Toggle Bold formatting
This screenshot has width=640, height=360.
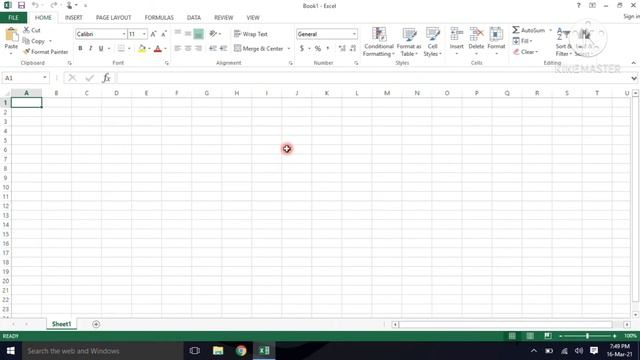pyautogui.click(x=80, y=49)
